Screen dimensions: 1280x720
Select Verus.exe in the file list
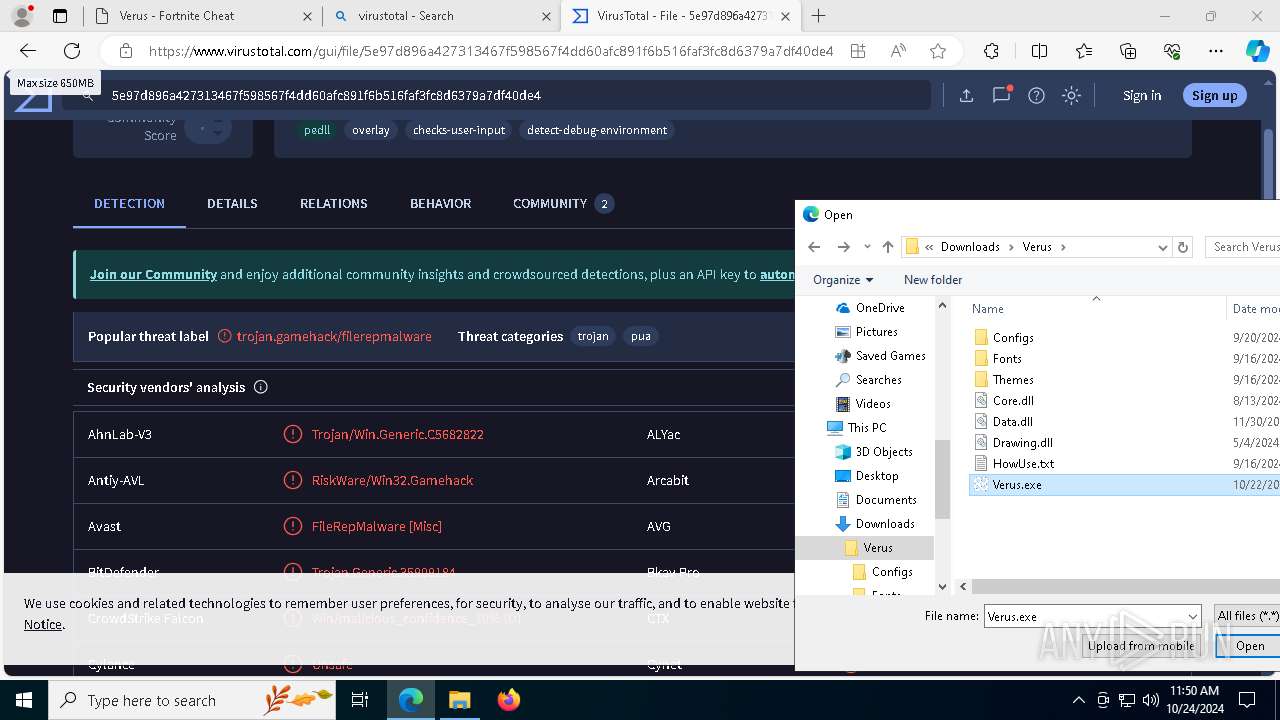click(x=1017, y=485)
